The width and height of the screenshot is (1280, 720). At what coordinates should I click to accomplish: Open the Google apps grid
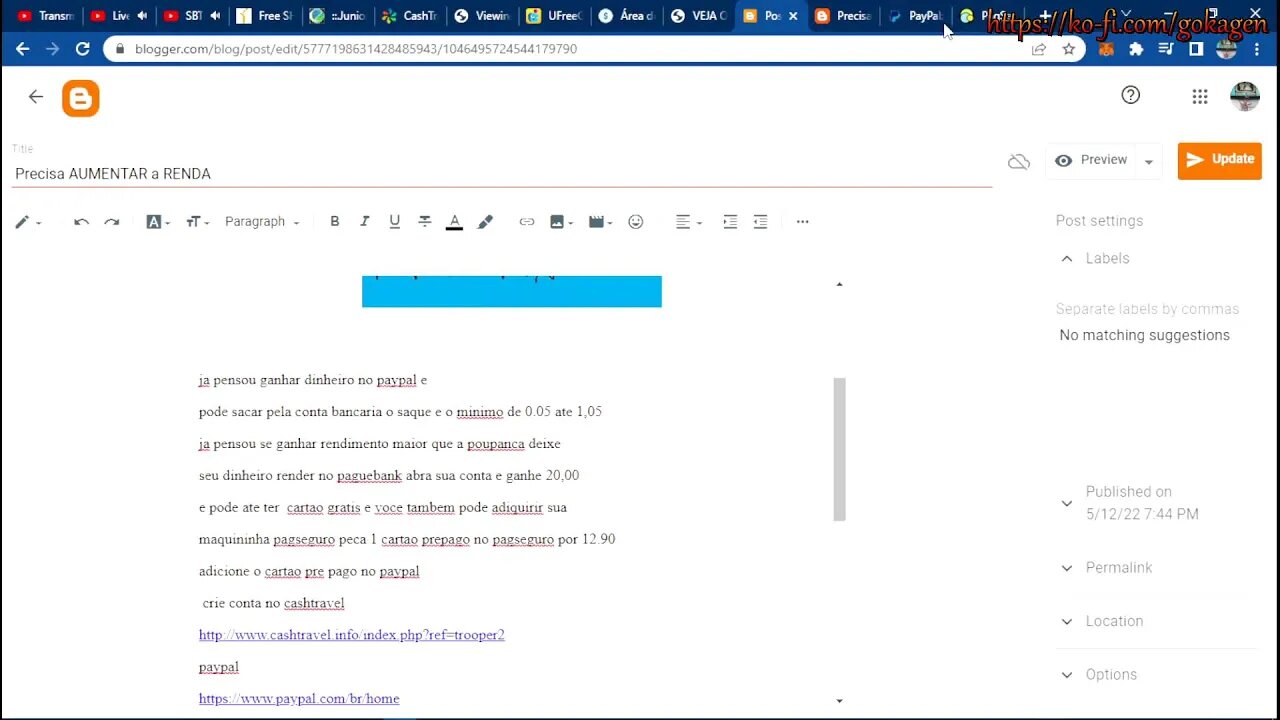tap(1200, 96)
